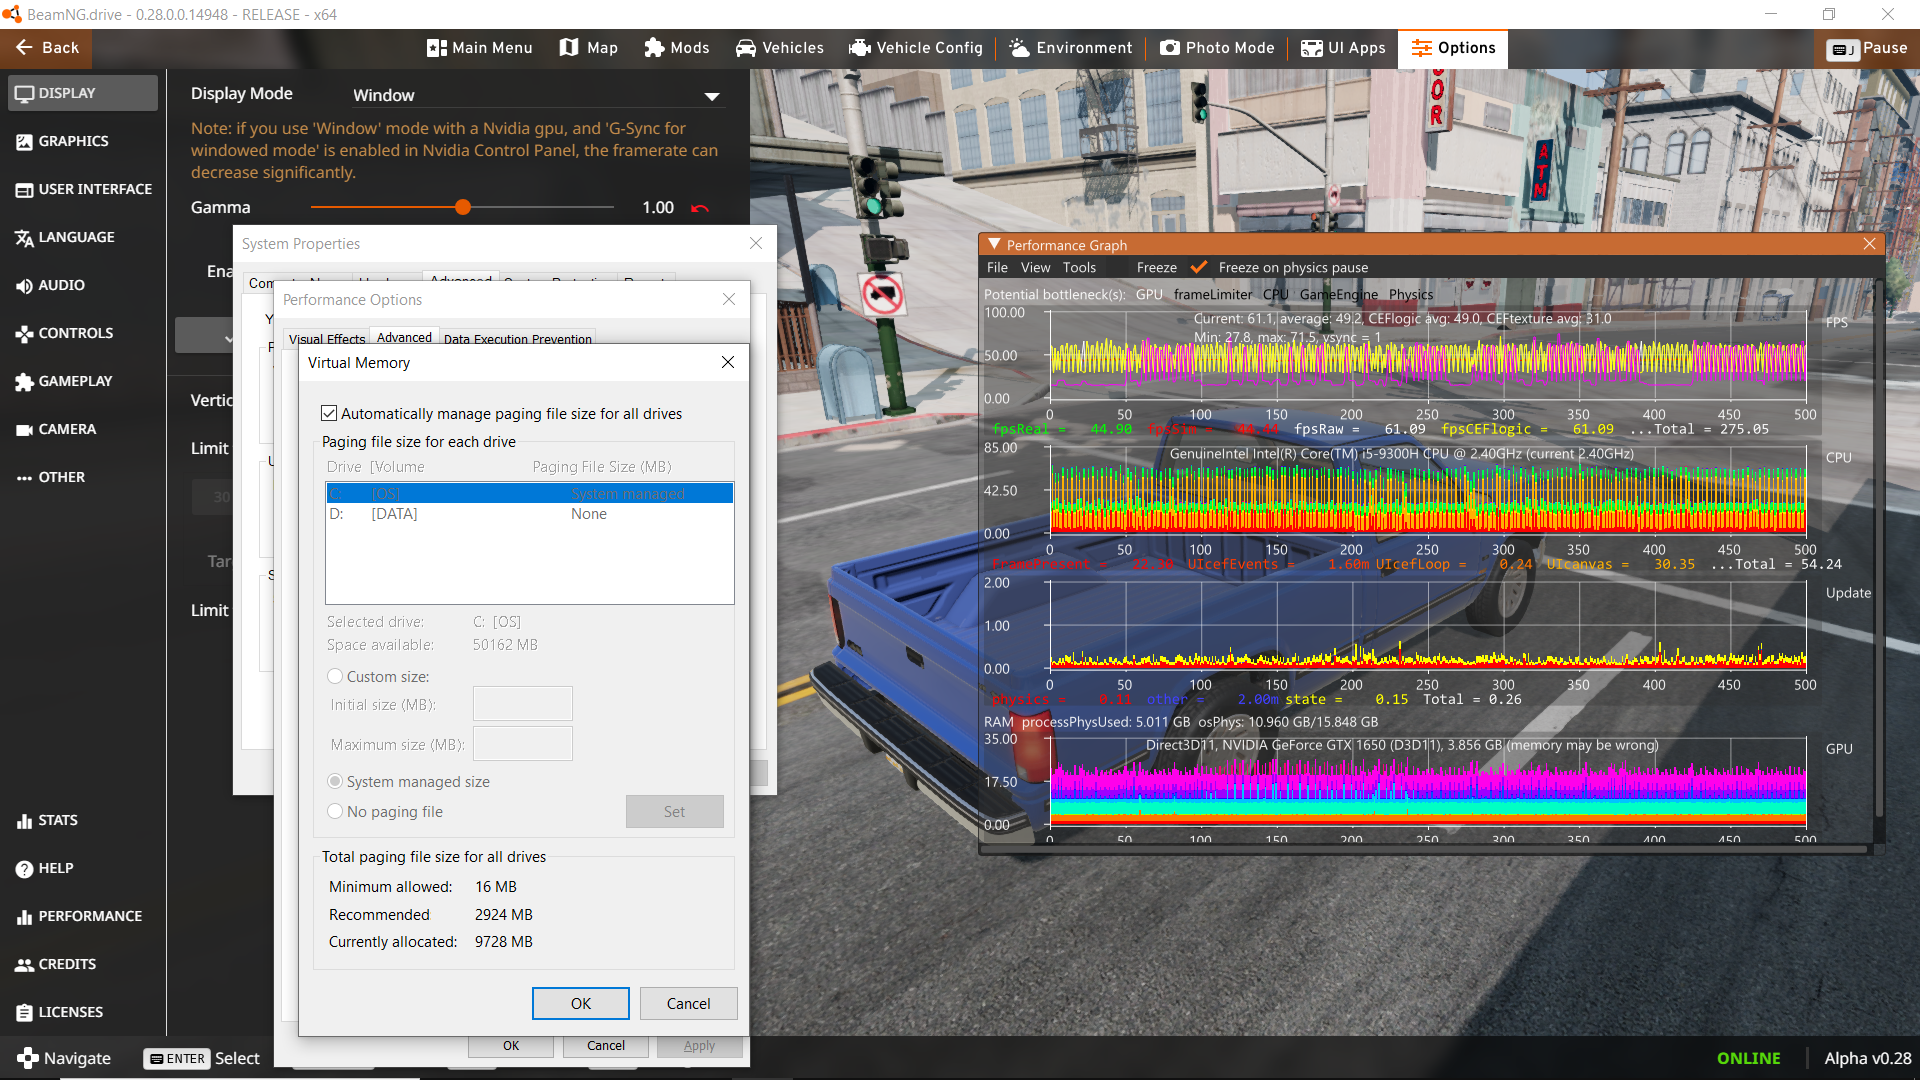
Task: Open UI Apps editor
Action: pyautogui.click(x=1343, y=48)
